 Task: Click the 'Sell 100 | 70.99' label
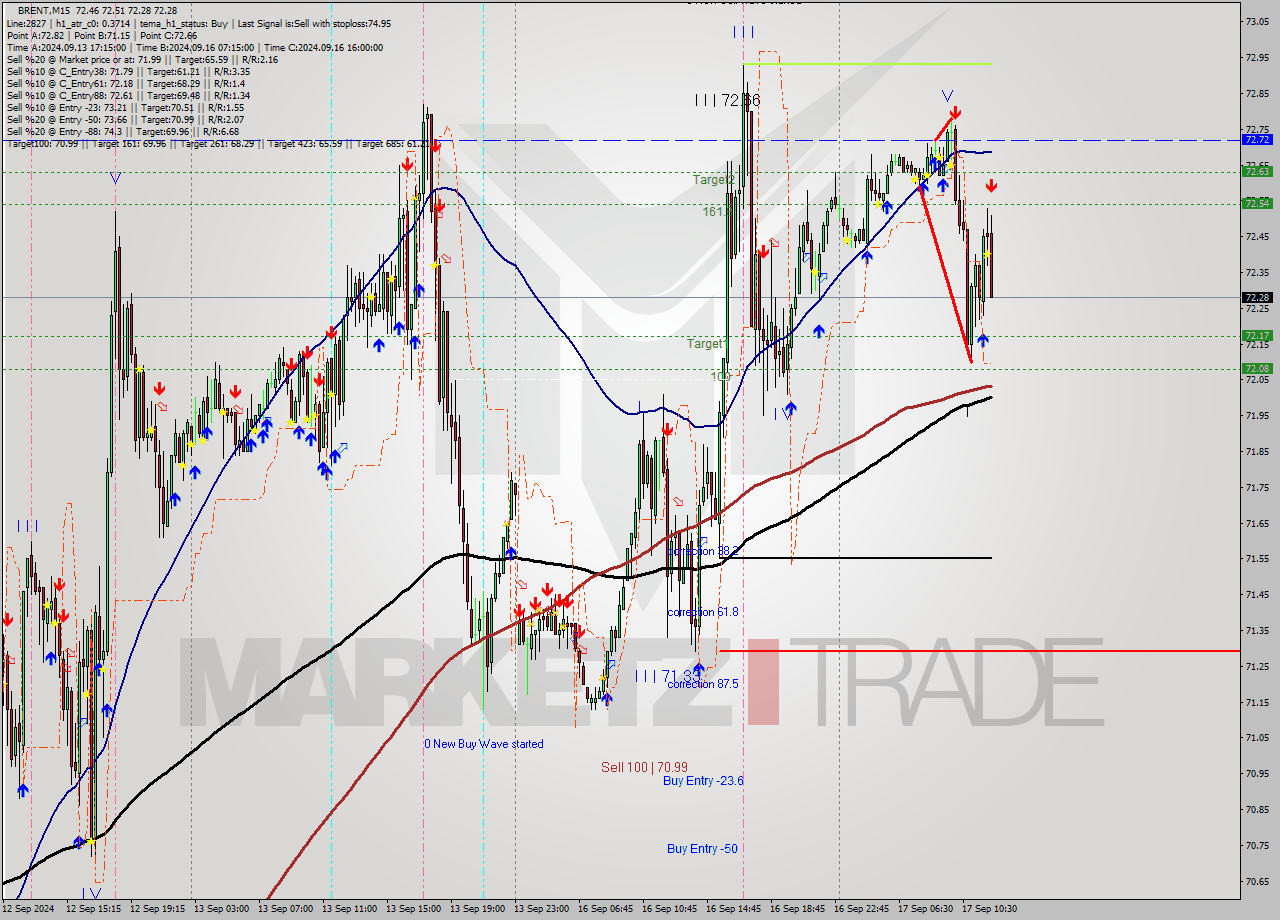644,767
